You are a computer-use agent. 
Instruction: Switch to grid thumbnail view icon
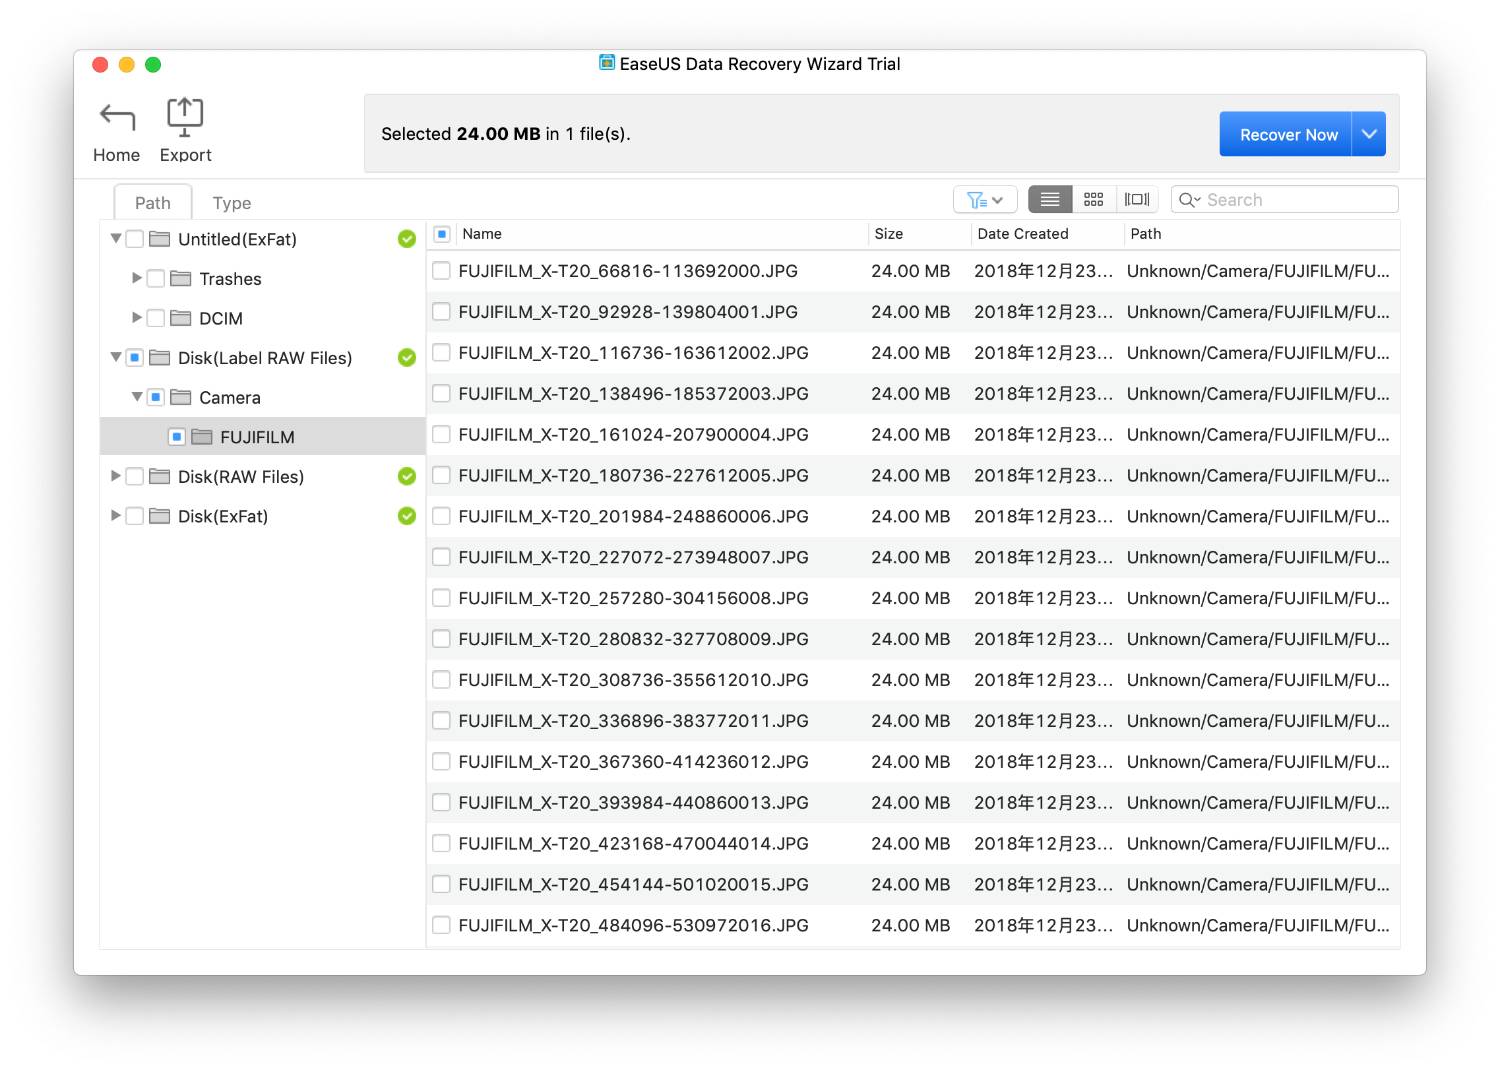click(x=1094, y=200)
